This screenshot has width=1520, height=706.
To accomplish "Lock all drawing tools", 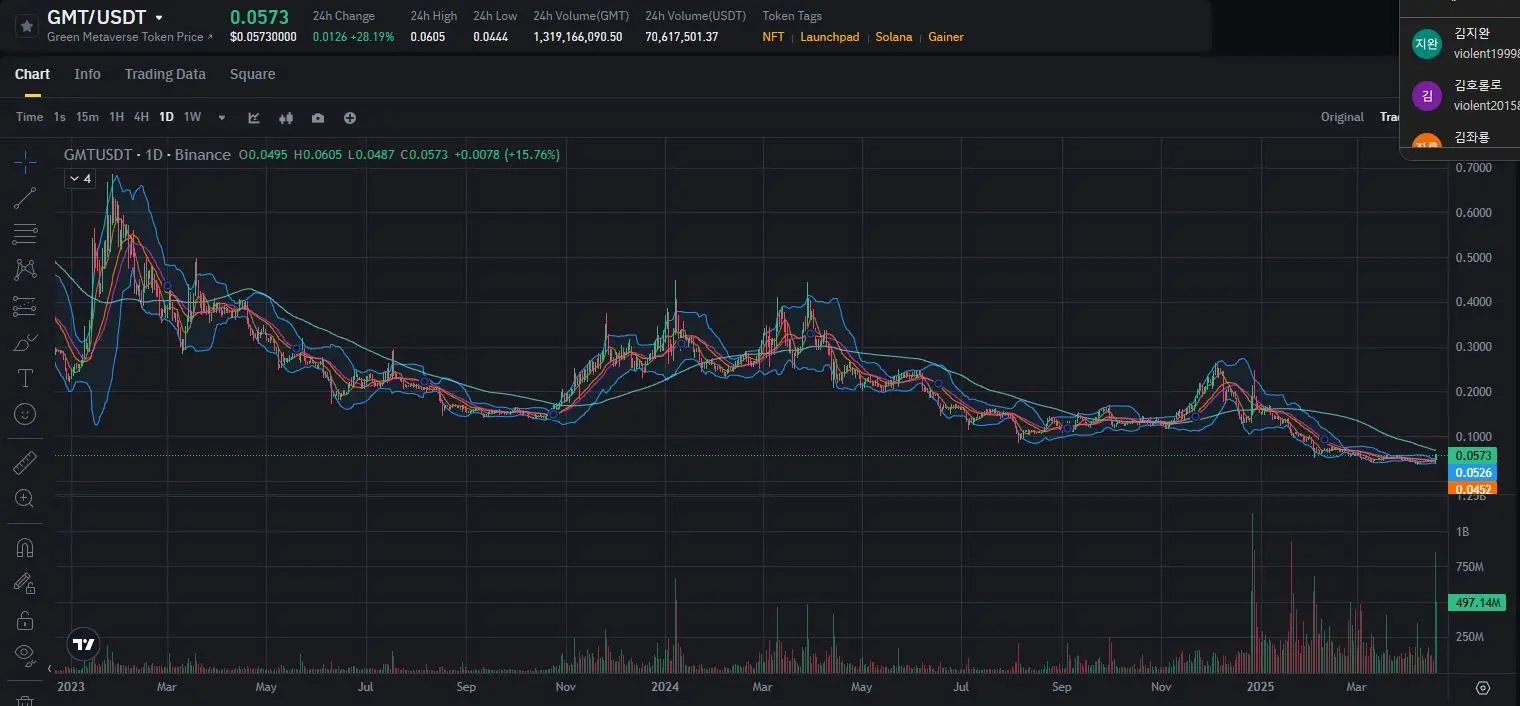I will tap(25, 620).
